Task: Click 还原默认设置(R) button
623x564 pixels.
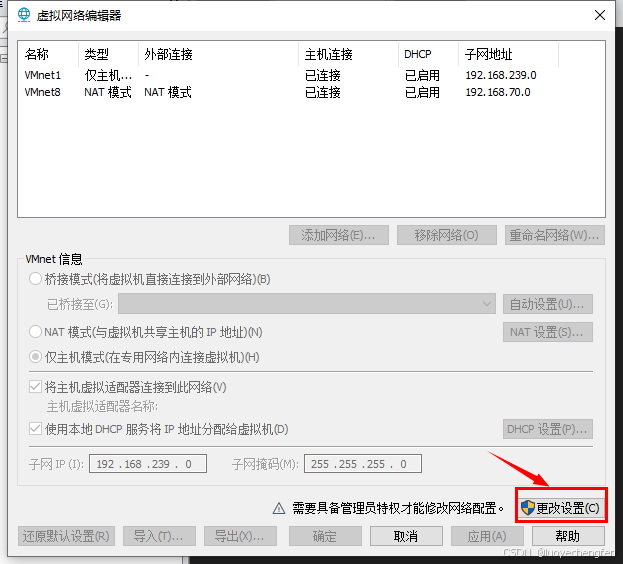Action: (66, 536)
